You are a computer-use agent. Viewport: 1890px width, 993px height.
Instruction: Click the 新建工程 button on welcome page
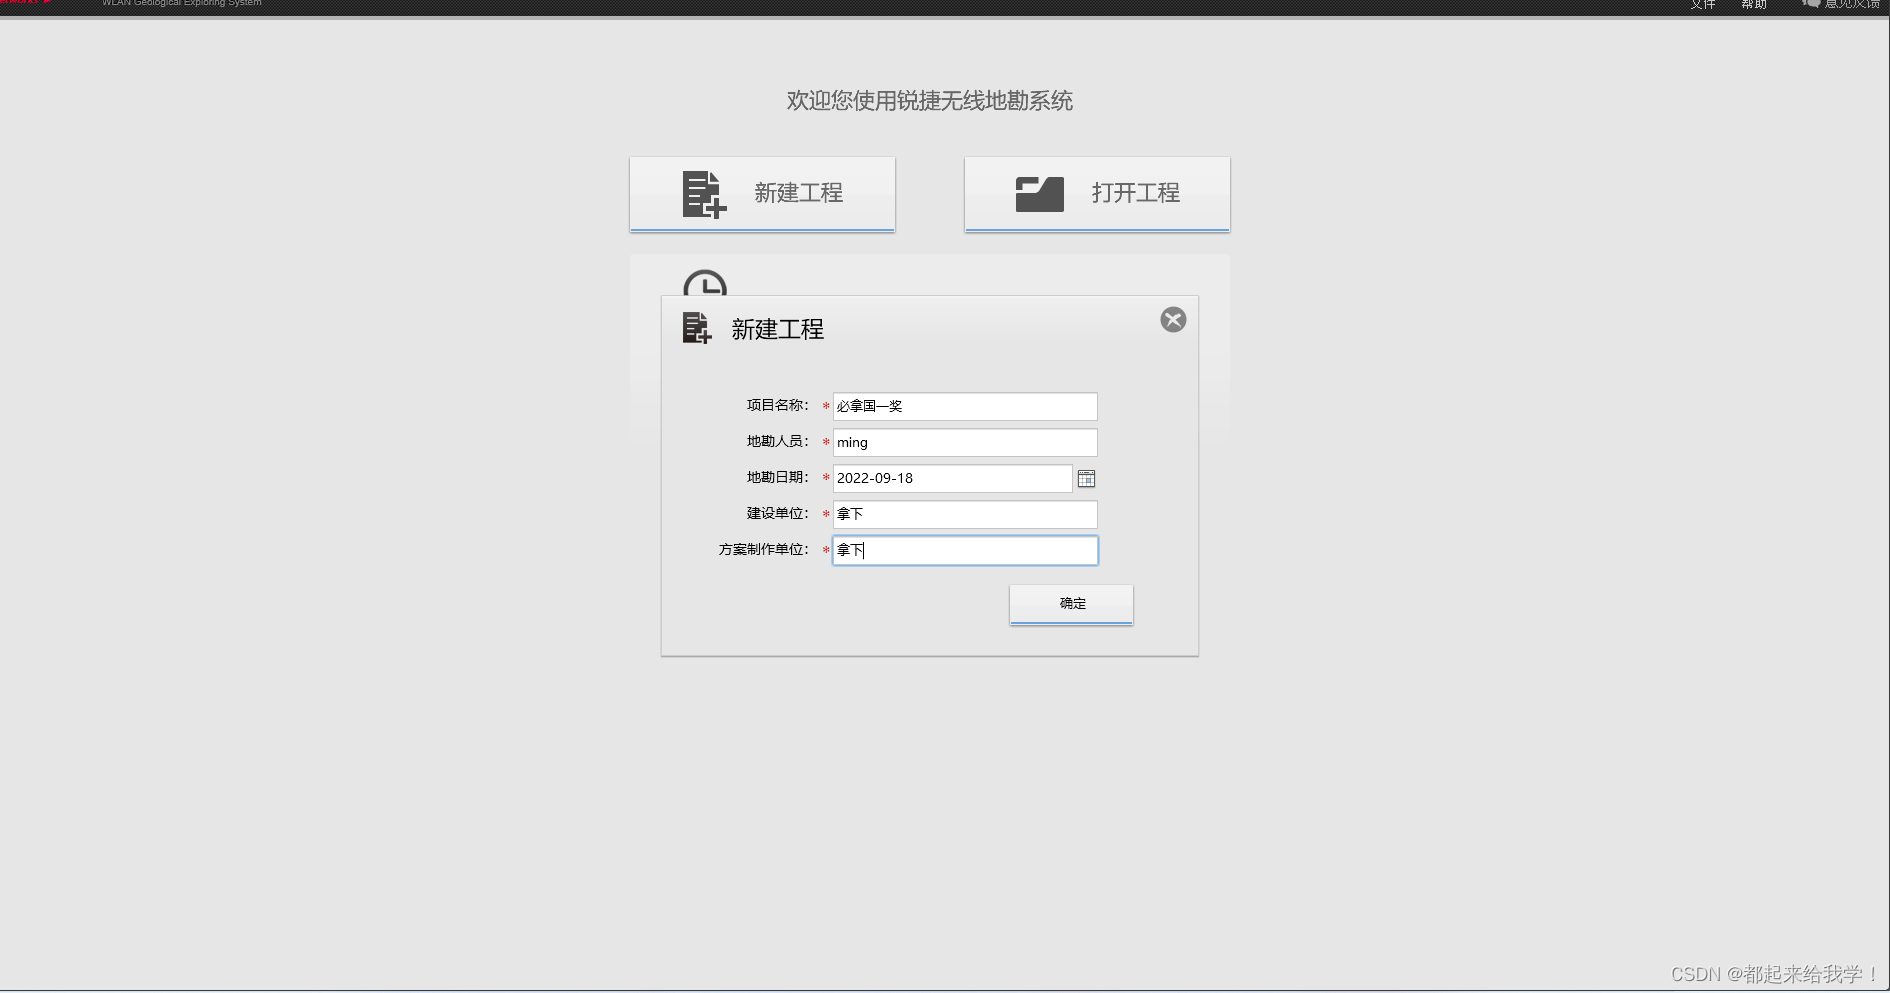(x=762, y=194)
